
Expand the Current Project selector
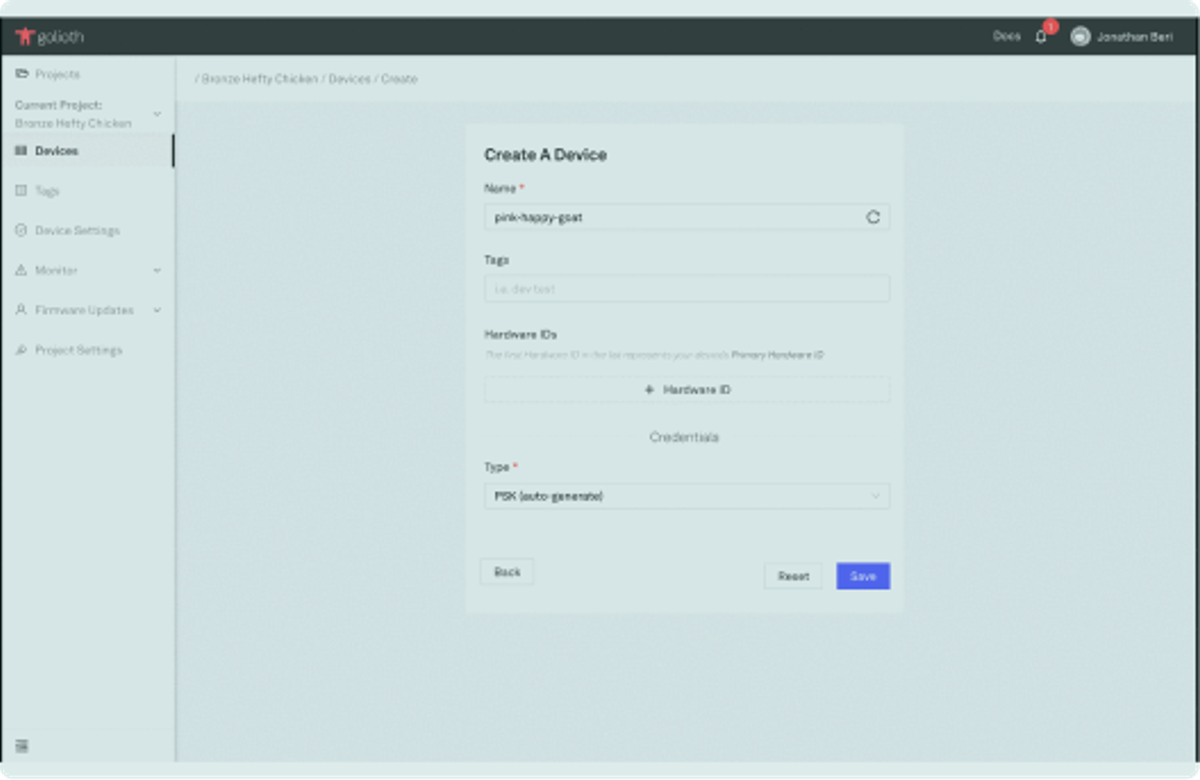pyautogui.click(x=156, y=113)
